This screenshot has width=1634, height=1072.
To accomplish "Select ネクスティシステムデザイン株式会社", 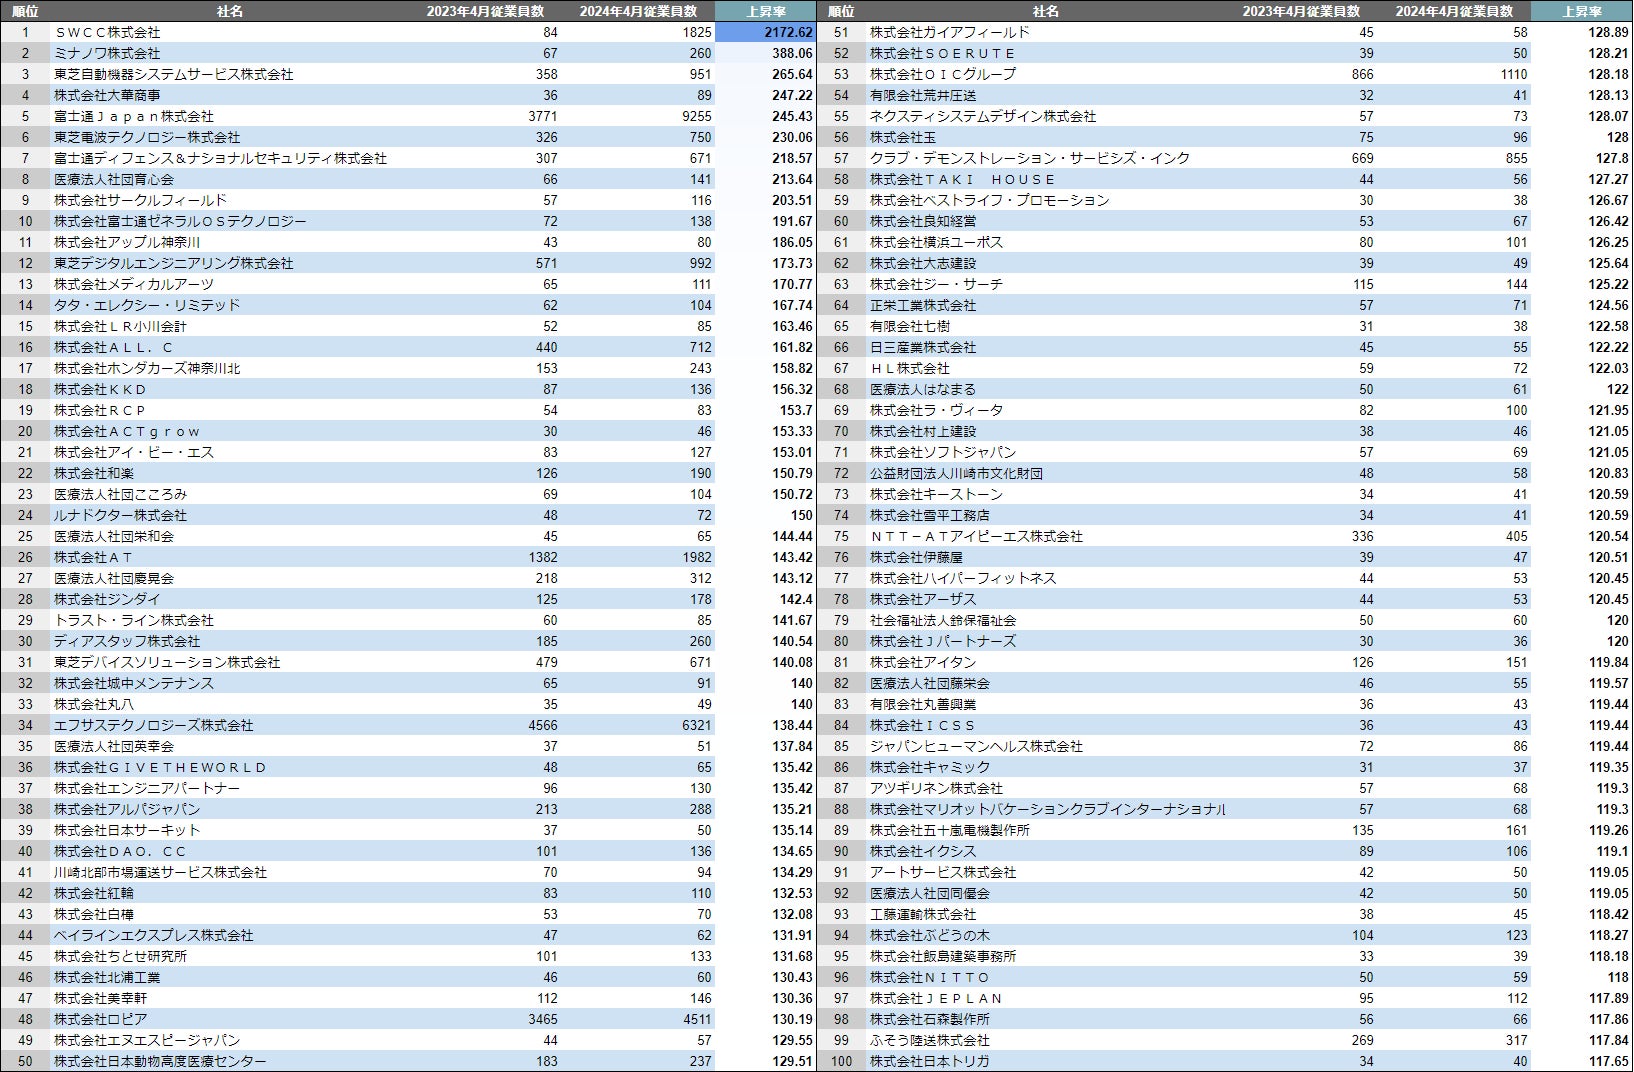I will click(x=983, y=116).
